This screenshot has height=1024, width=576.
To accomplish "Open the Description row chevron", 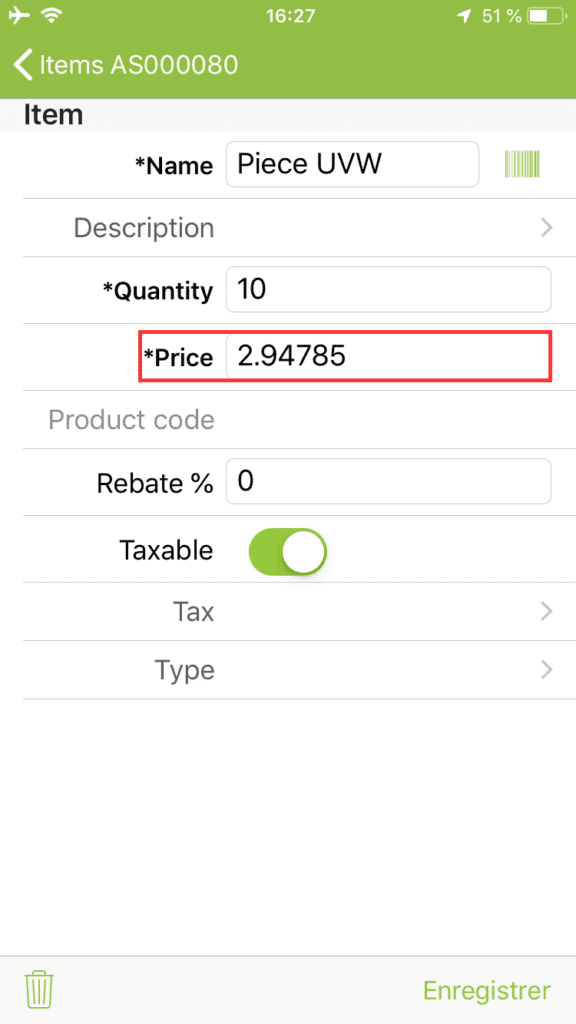I will 546,228.
